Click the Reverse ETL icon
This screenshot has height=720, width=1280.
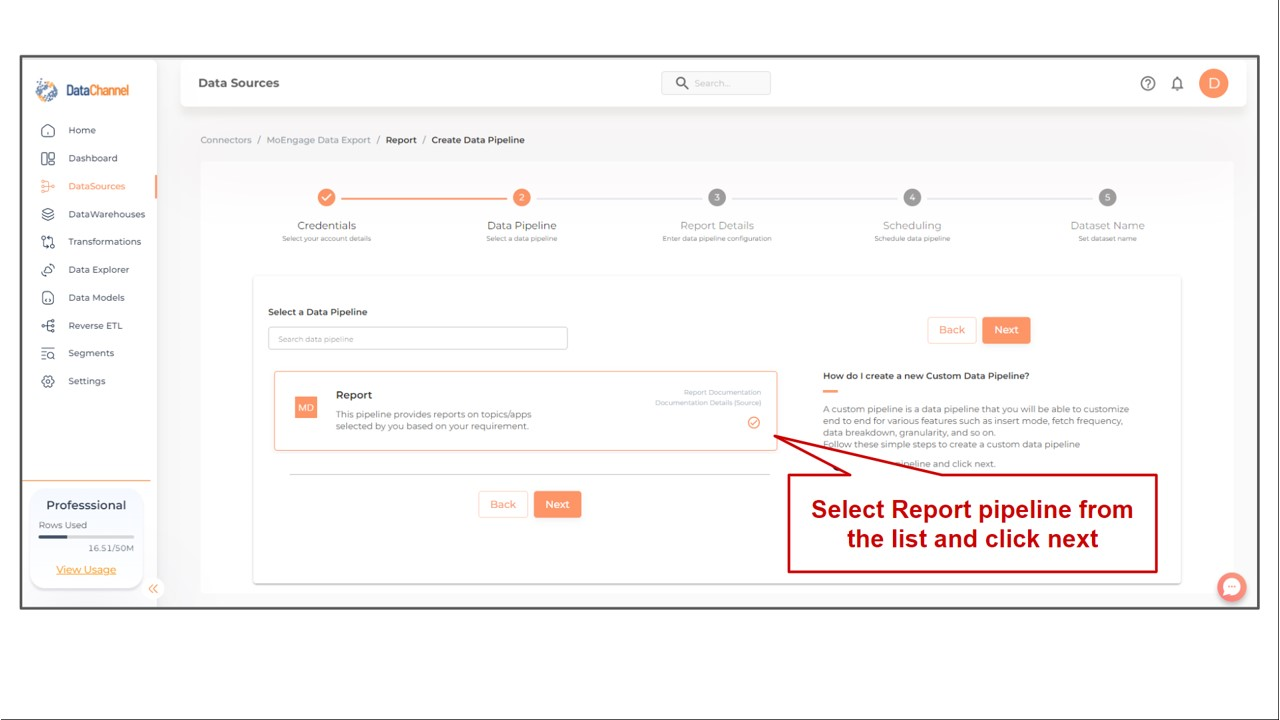click(48, 326)
